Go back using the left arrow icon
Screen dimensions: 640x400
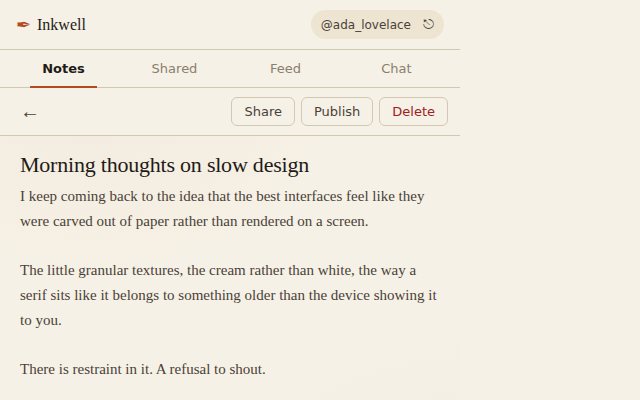click(30, 114)
